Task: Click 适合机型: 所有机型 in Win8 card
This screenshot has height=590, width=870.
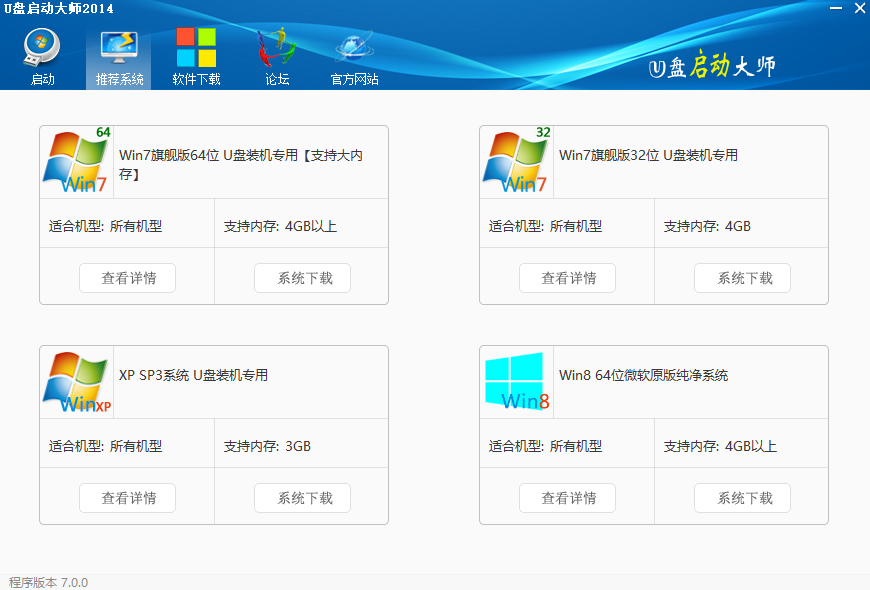Action: click(545, 446)
